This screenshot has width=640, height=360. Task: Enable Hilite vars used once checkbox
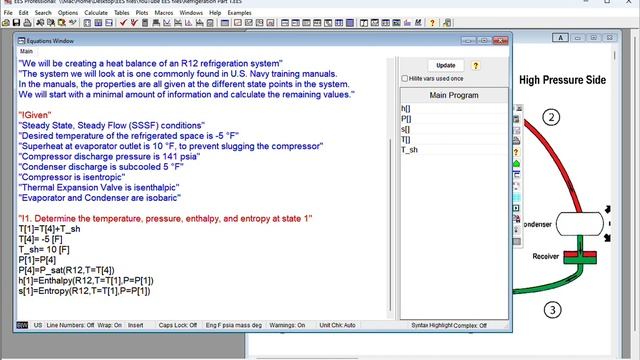(404, 78)
